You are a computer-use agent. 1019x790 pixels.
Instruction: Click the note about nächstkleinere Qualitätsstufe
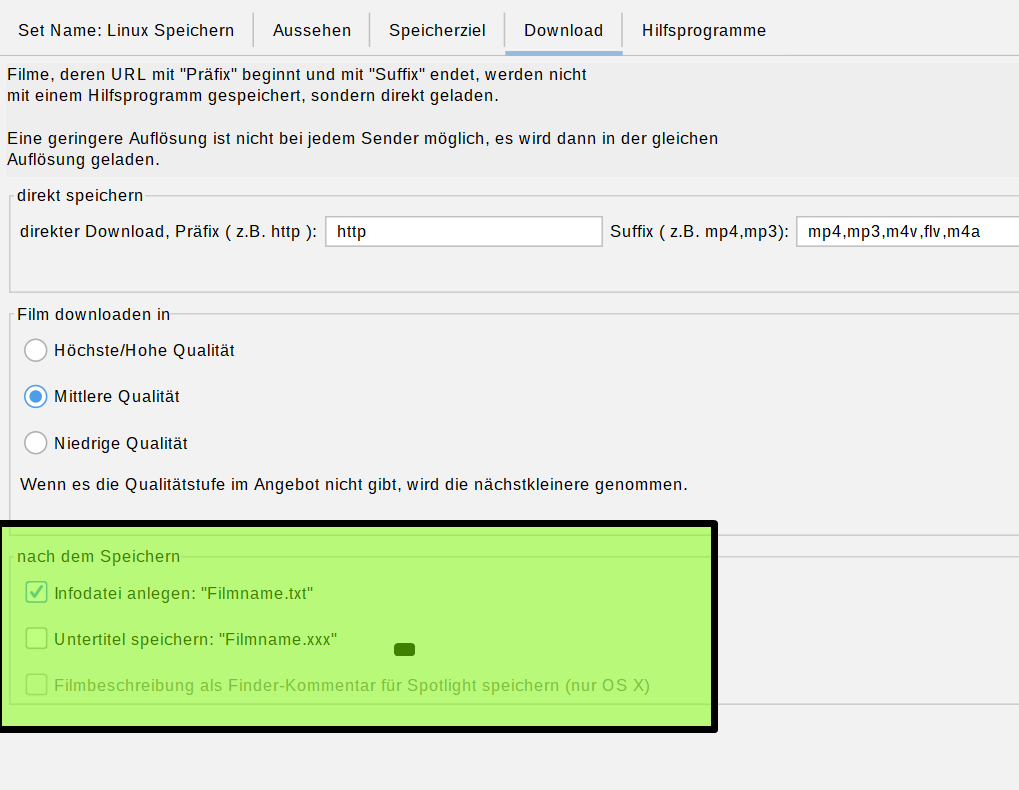(x=353, y=485)
